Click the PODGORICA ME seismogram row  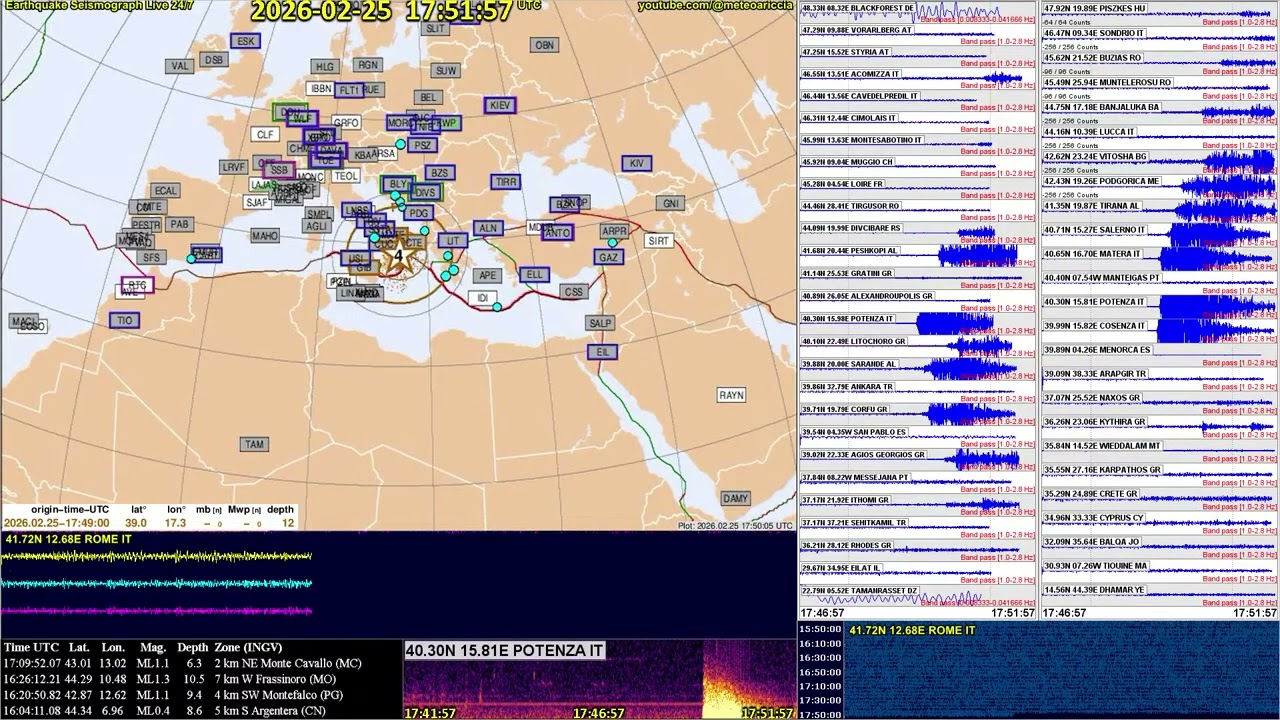point(1160,187)
